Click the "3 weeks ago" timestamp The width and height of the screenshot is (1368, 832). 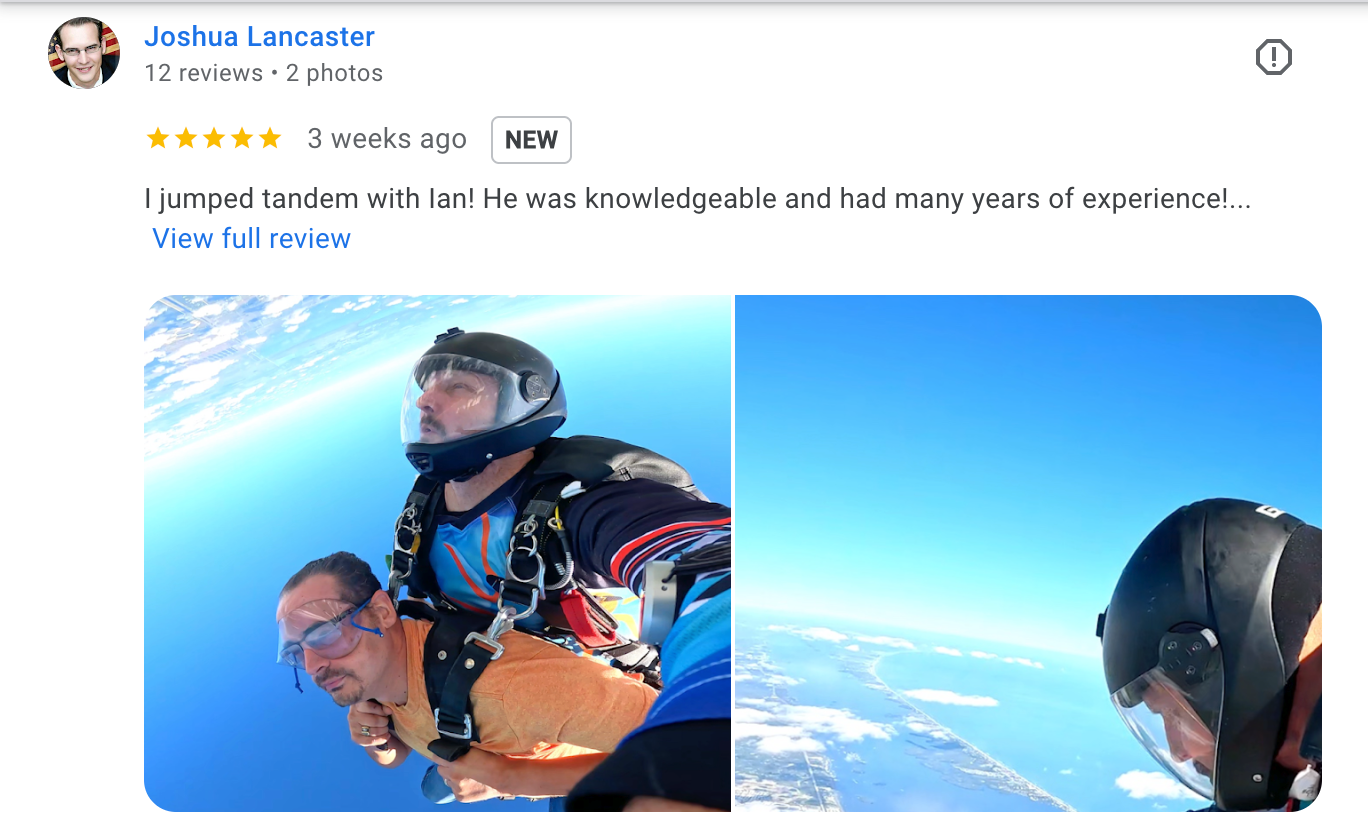387,139
